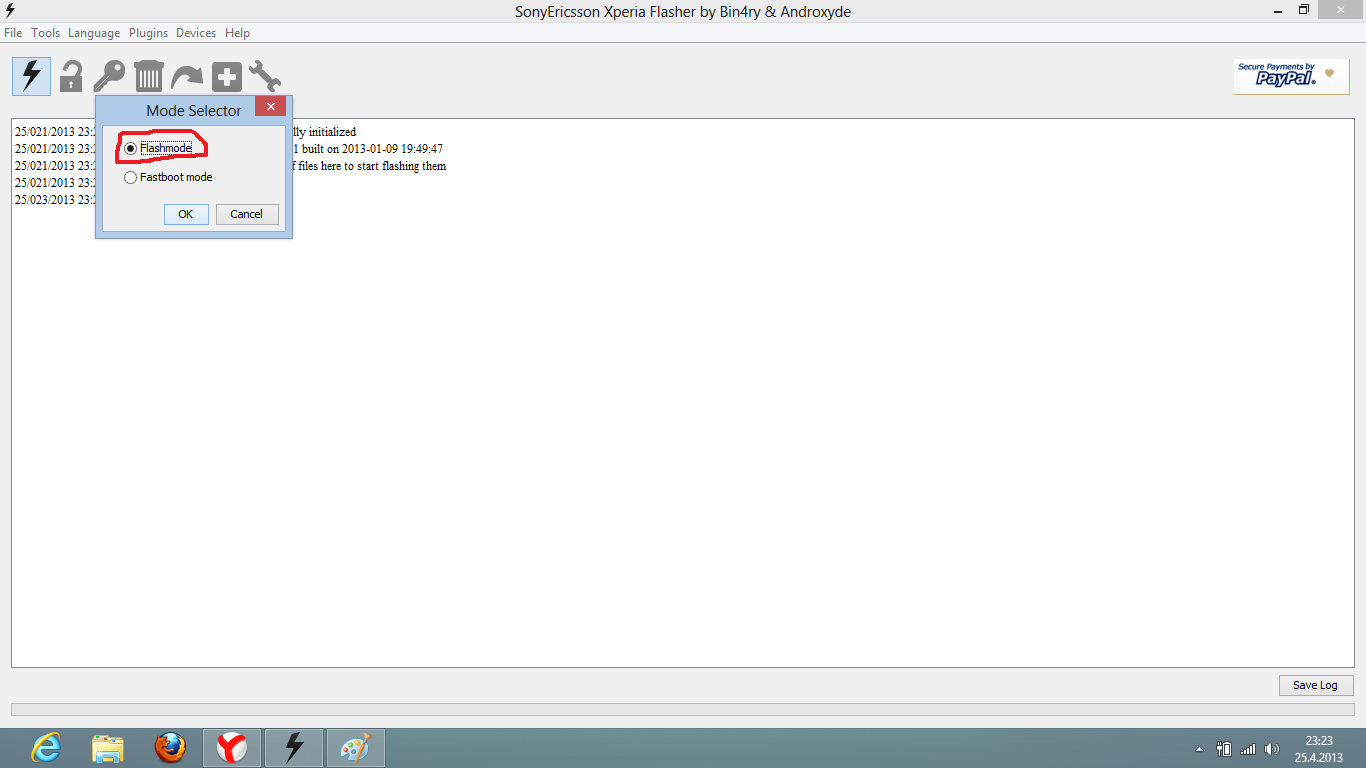This screenshot has height=768, width=1366.
Task: Show hidden system tray icons
Action: [1200, 749]
